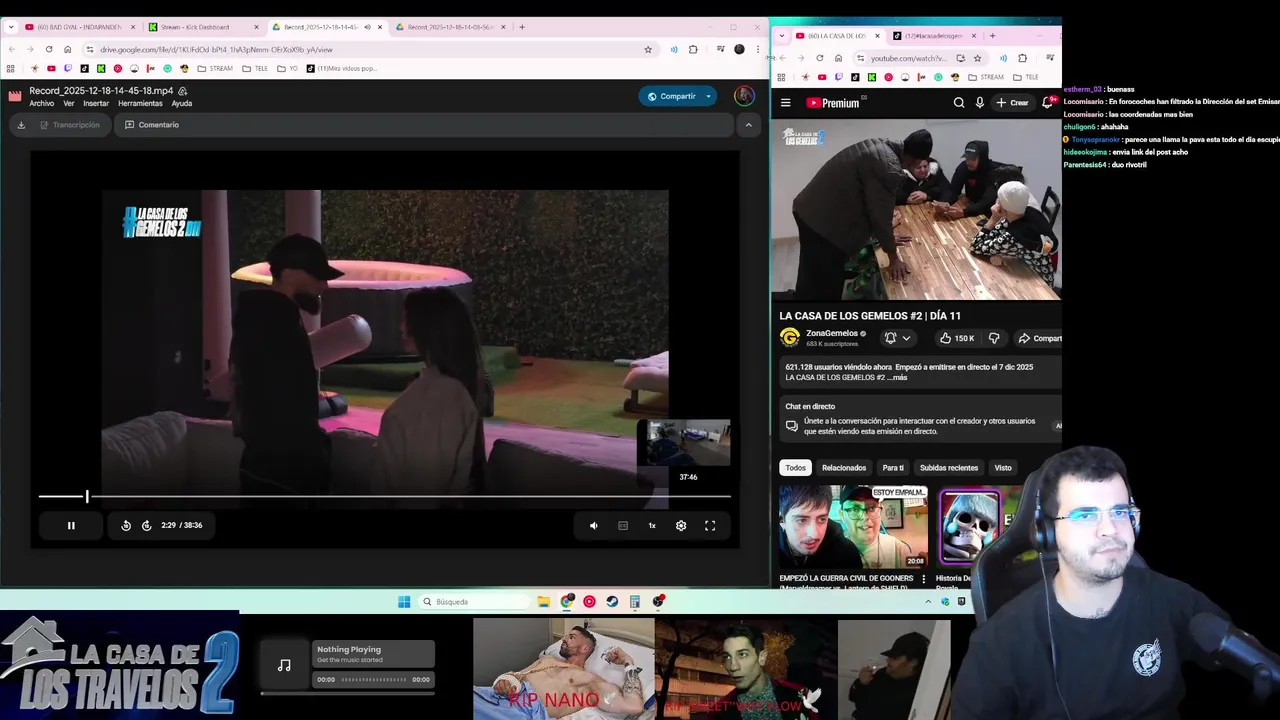Screen dimensions: 1280x720
Task: Open the Ayuda menu in Drive
Action: click(x=182, y=103)
